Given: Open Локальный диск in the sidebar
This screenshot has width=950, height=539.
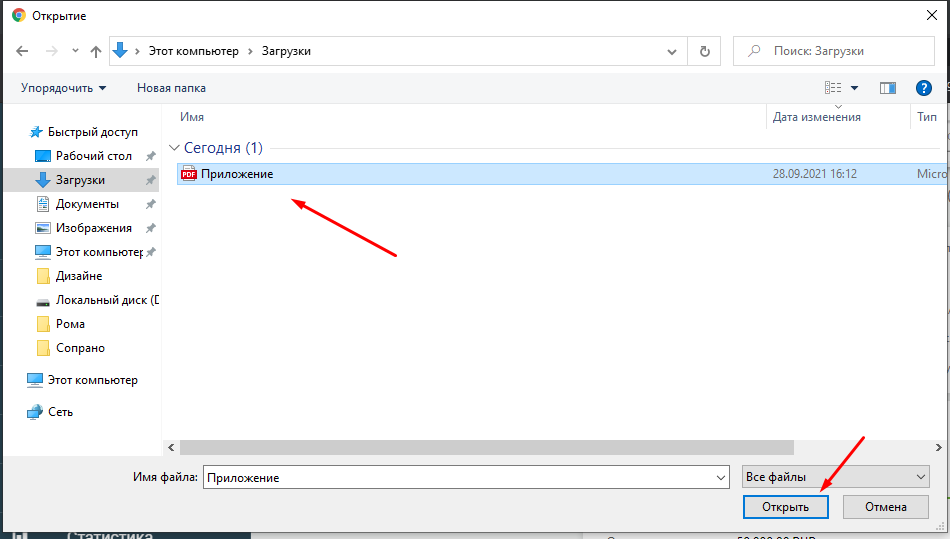Looking at the screenshot, I should click(x=107, y=300).
